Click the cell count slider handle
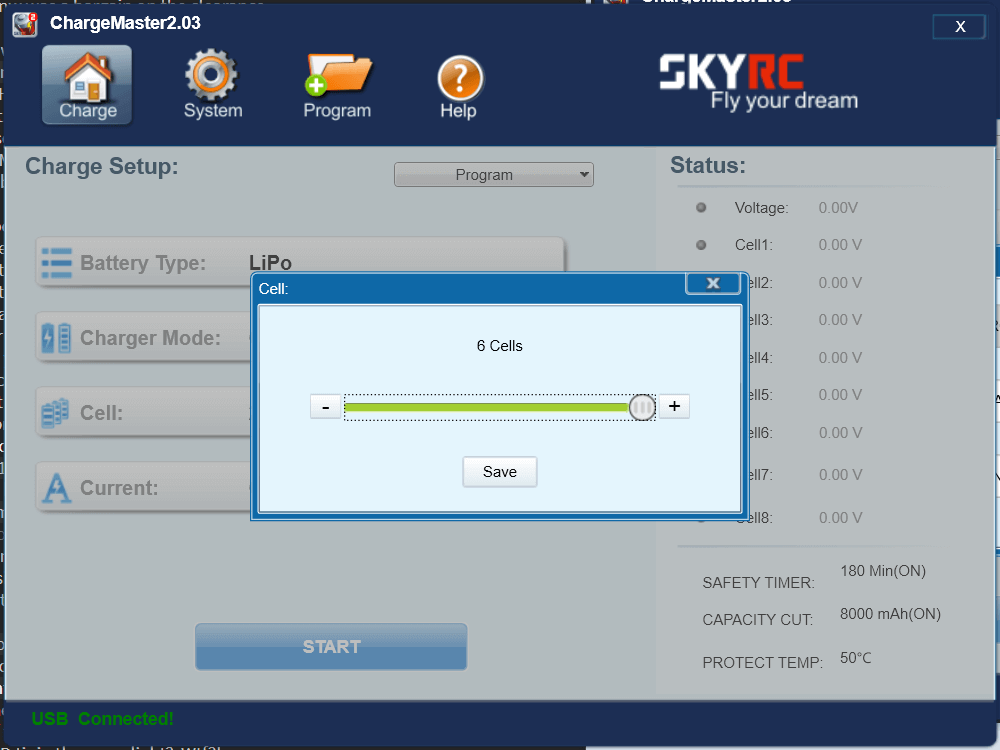This screenshot has height=750, width=1000. click(642, 407)
